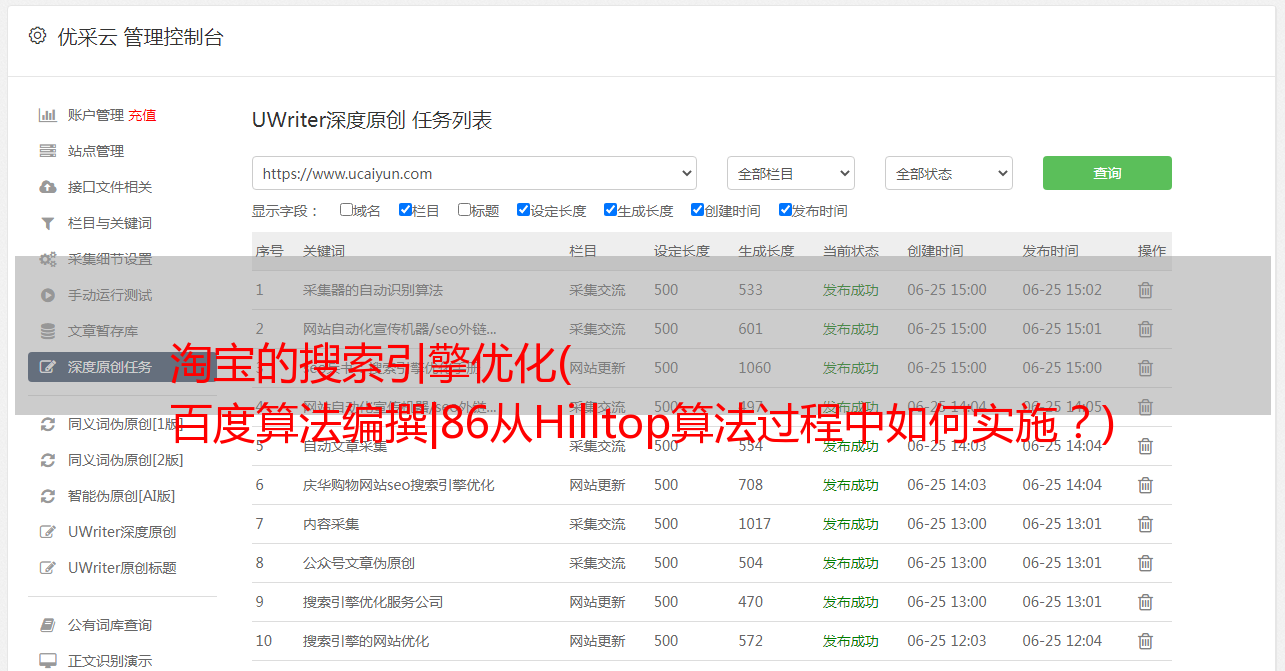Screen dimensions: 1285x671
Task: Click trash icon for 搜索引擎优化服务公司 row
Action: click(x=1145, y=602)
